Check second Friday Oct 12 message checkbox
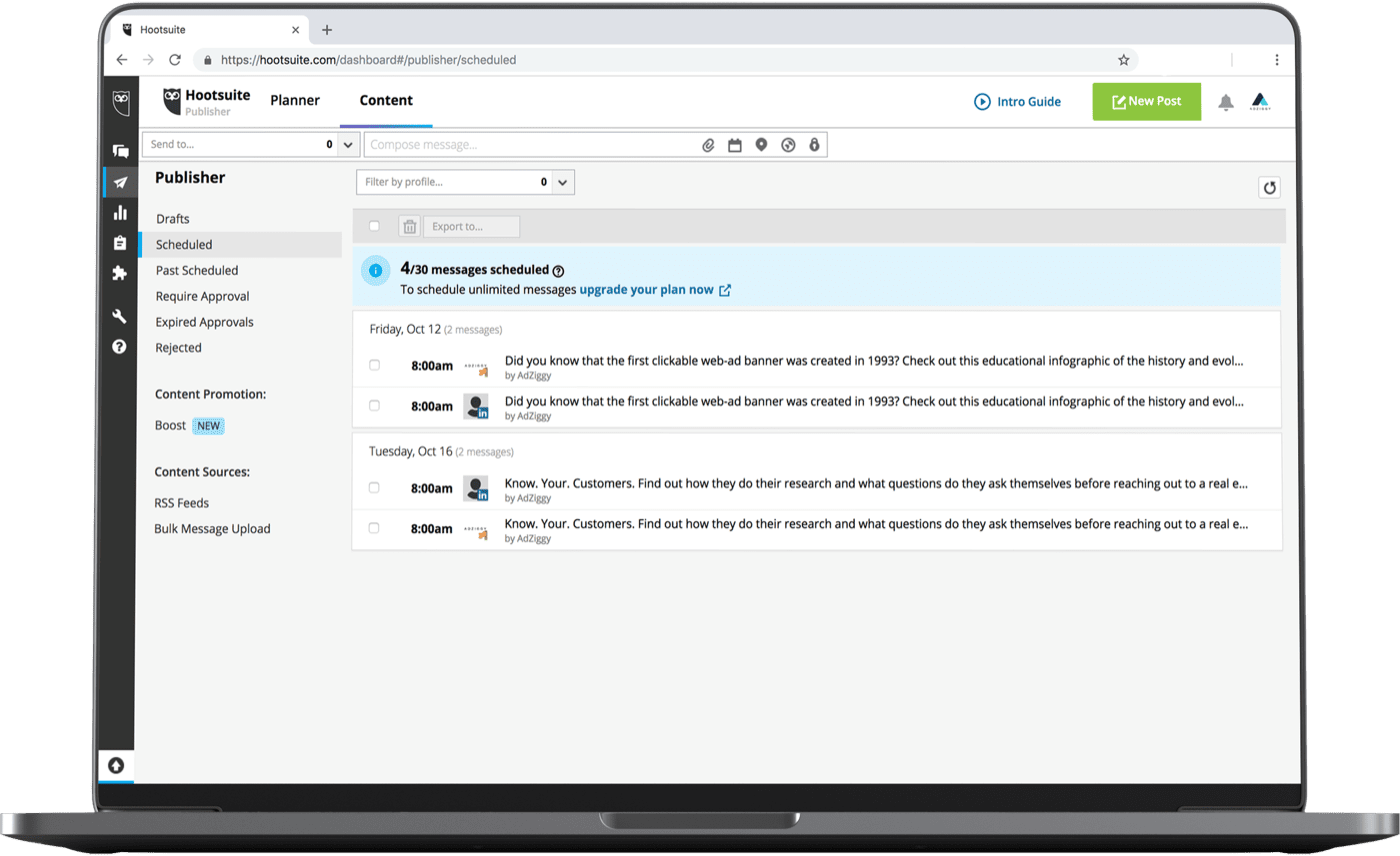Image resolution: width=1400 pixels, height=856 pixels. pos(375,405)
